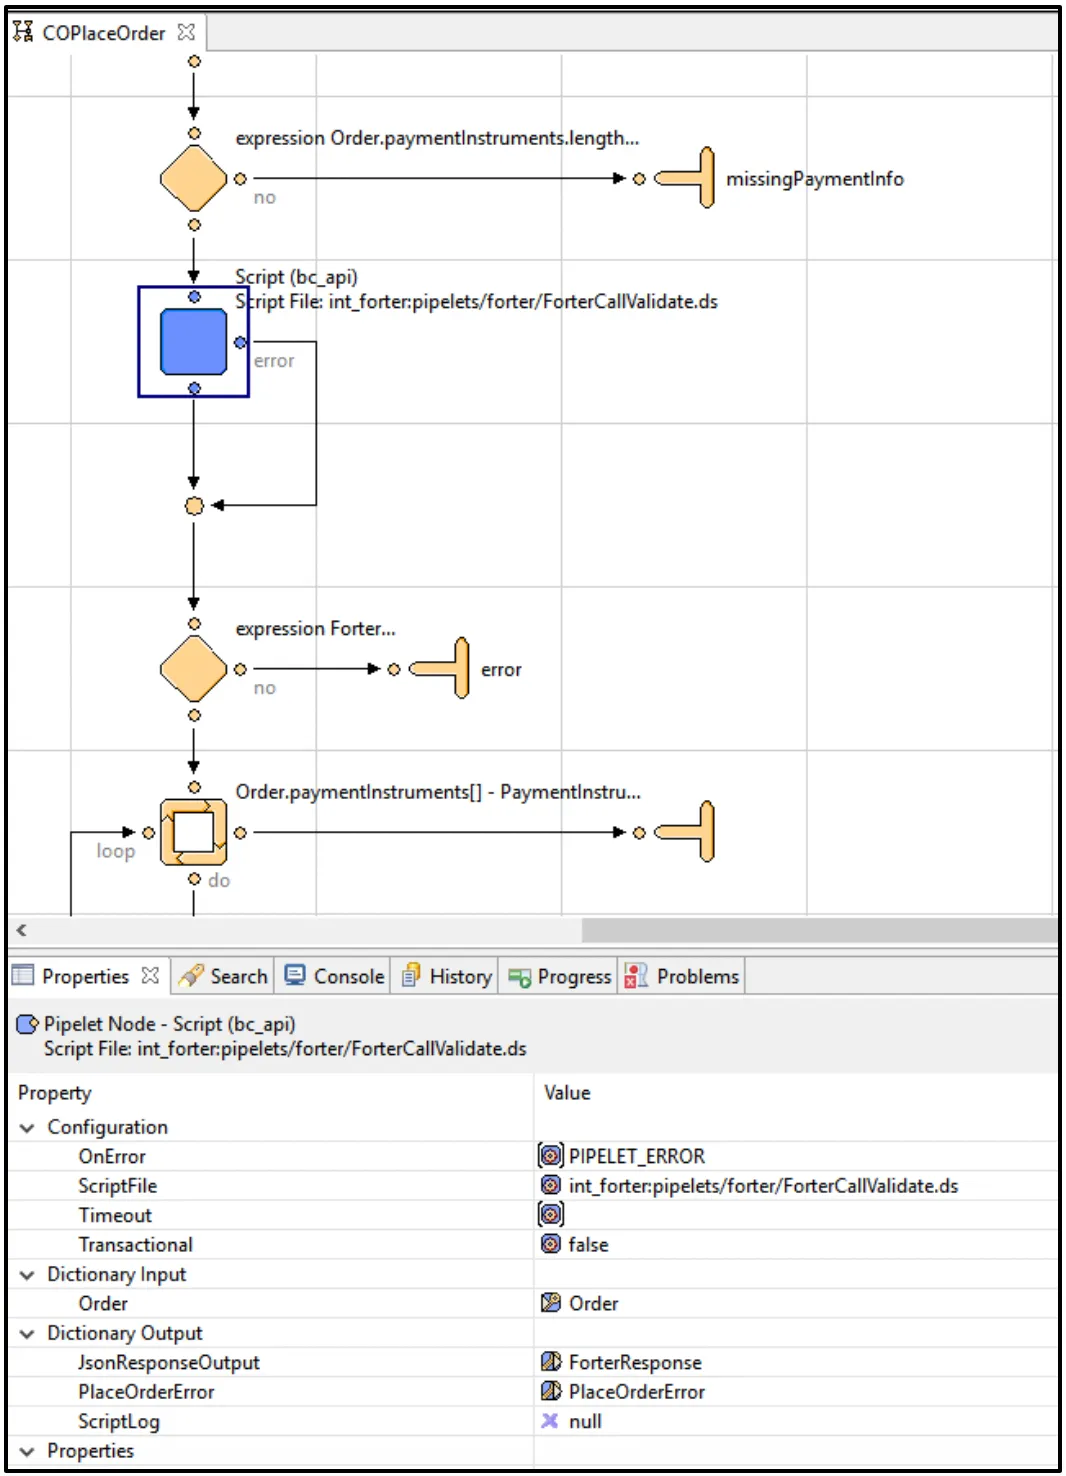
Task: Select the Timeout property row
Action: pyautogui.click(x=534, y=1215)
